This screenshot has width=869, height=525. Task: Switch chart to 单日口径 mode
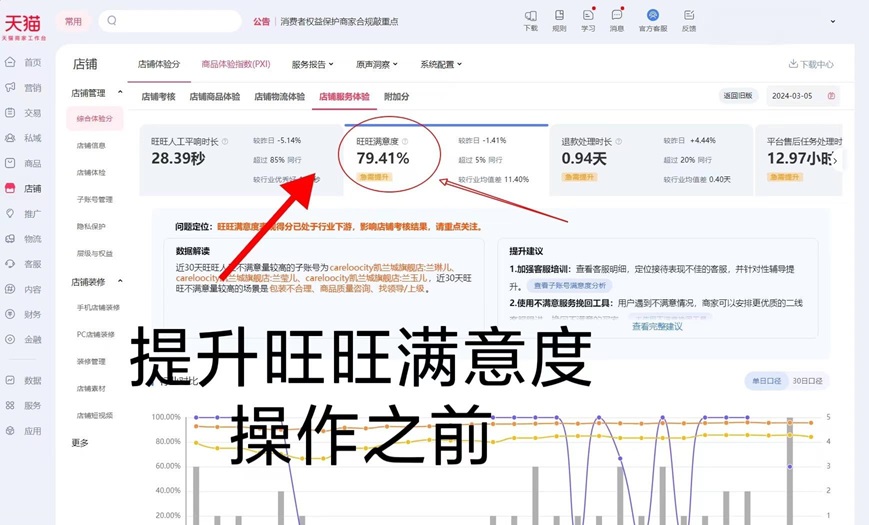coord(765,381)
